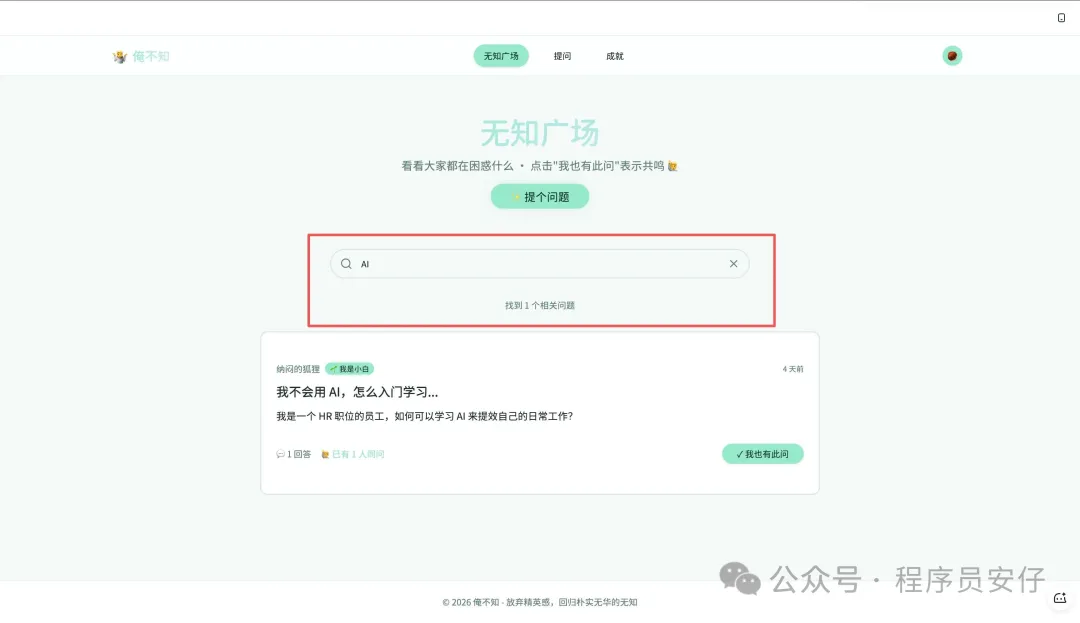Go to the 提问 tab
Screen dimensions: 1080x623
click(x=562, y=56)
